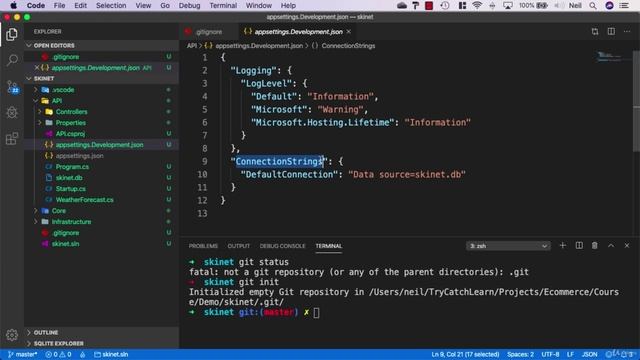
Task: Select the Terminal panel tab
Action: point(329,246)
